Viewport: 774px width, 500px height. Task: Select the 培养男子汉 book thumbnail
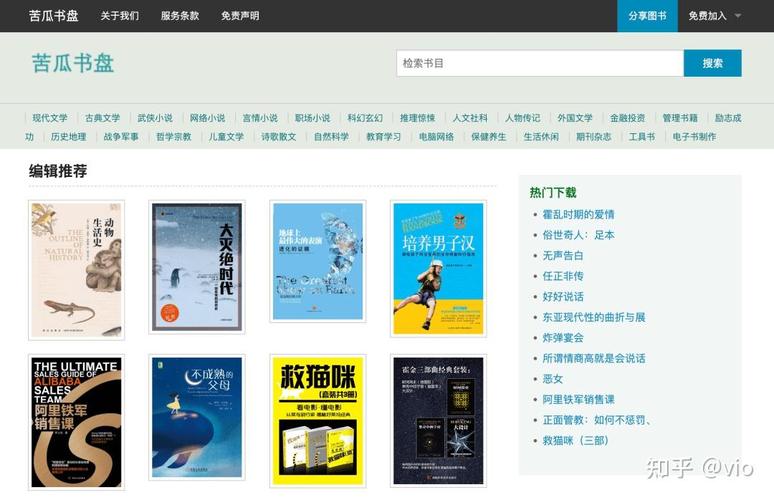click(438, 267)
